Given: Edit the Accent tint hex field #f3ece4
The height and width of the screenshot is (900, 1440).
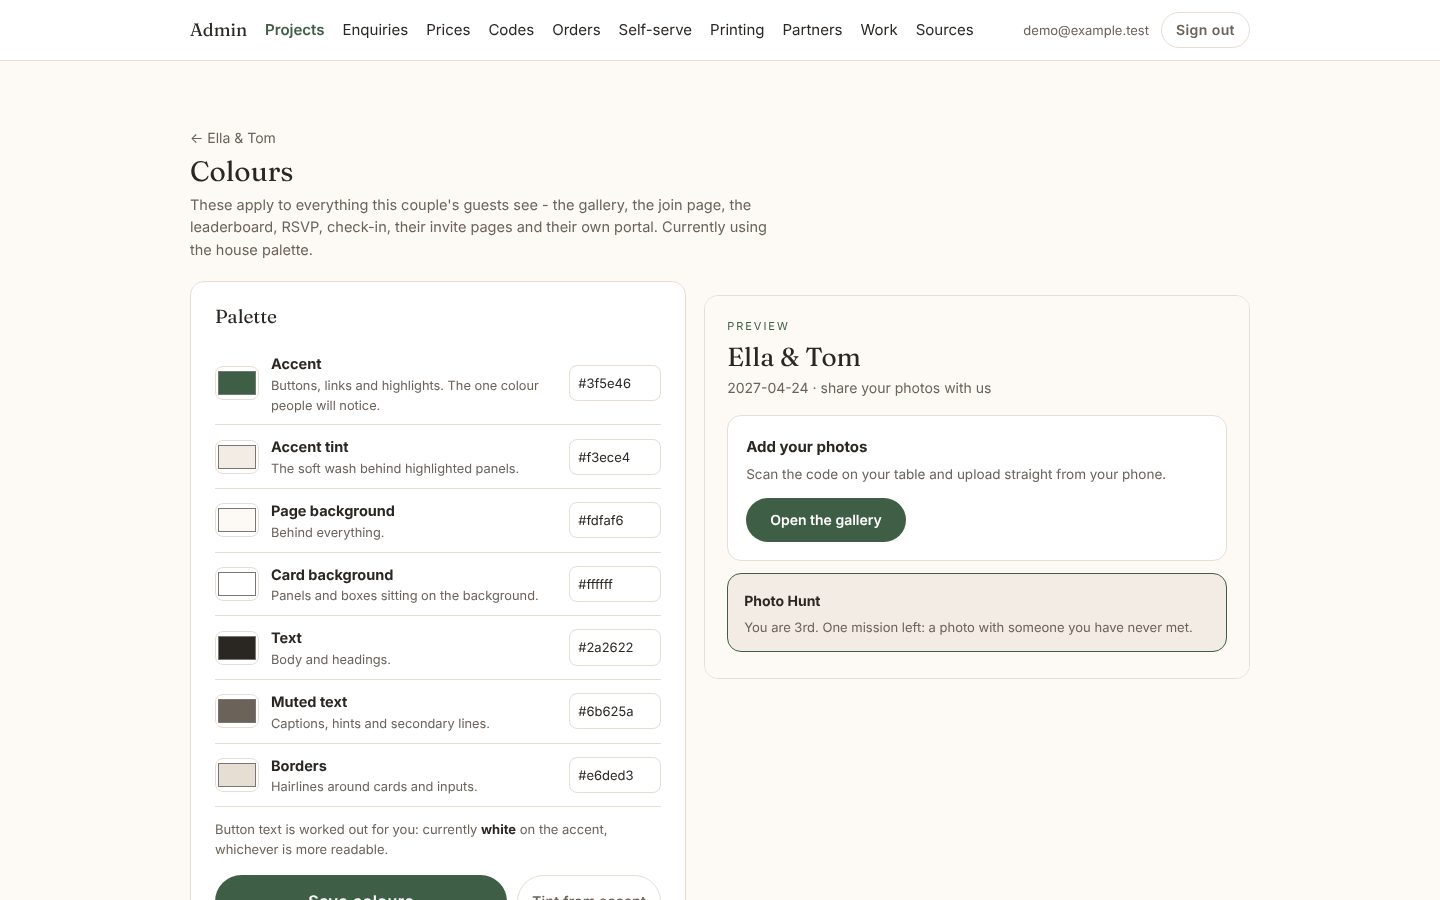Looking at the screenshot, I should [615, 457].
